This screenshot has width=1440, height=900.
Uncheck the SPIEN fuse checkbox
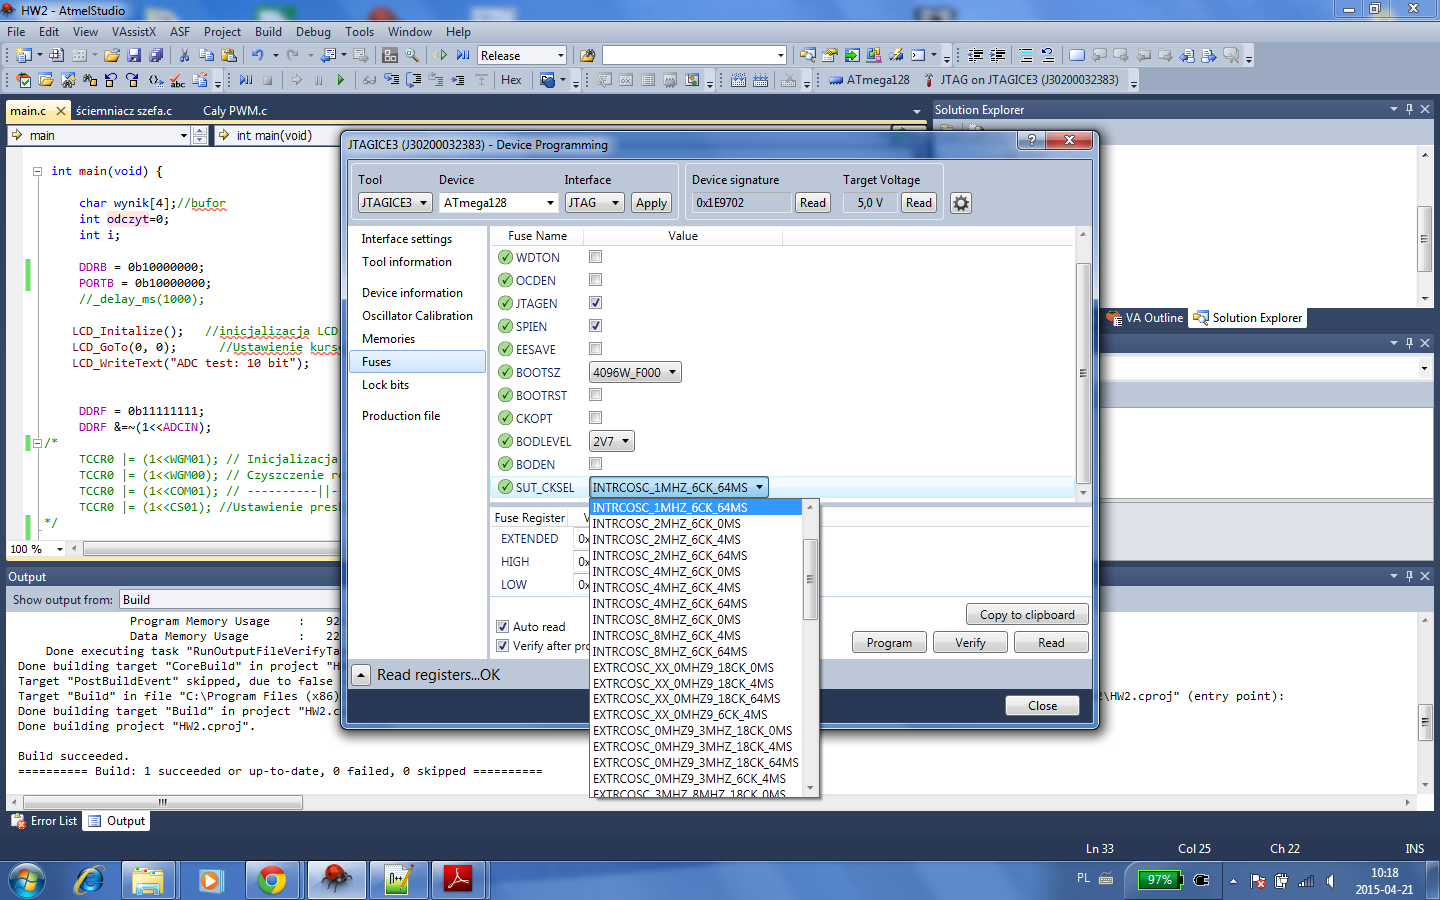pyautogui.click(x=596, y=326)
